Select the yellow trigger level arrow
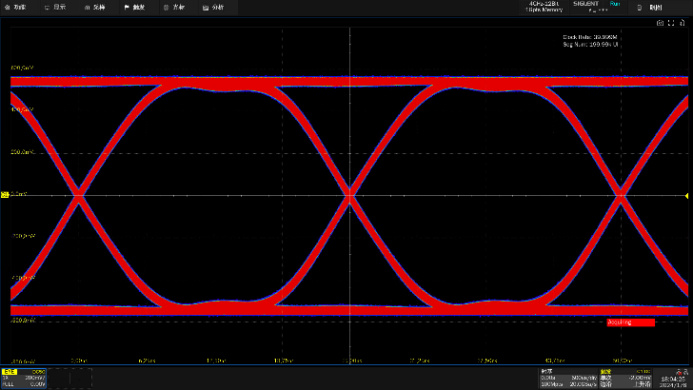The image size is (693, 390). coord(687,195)
